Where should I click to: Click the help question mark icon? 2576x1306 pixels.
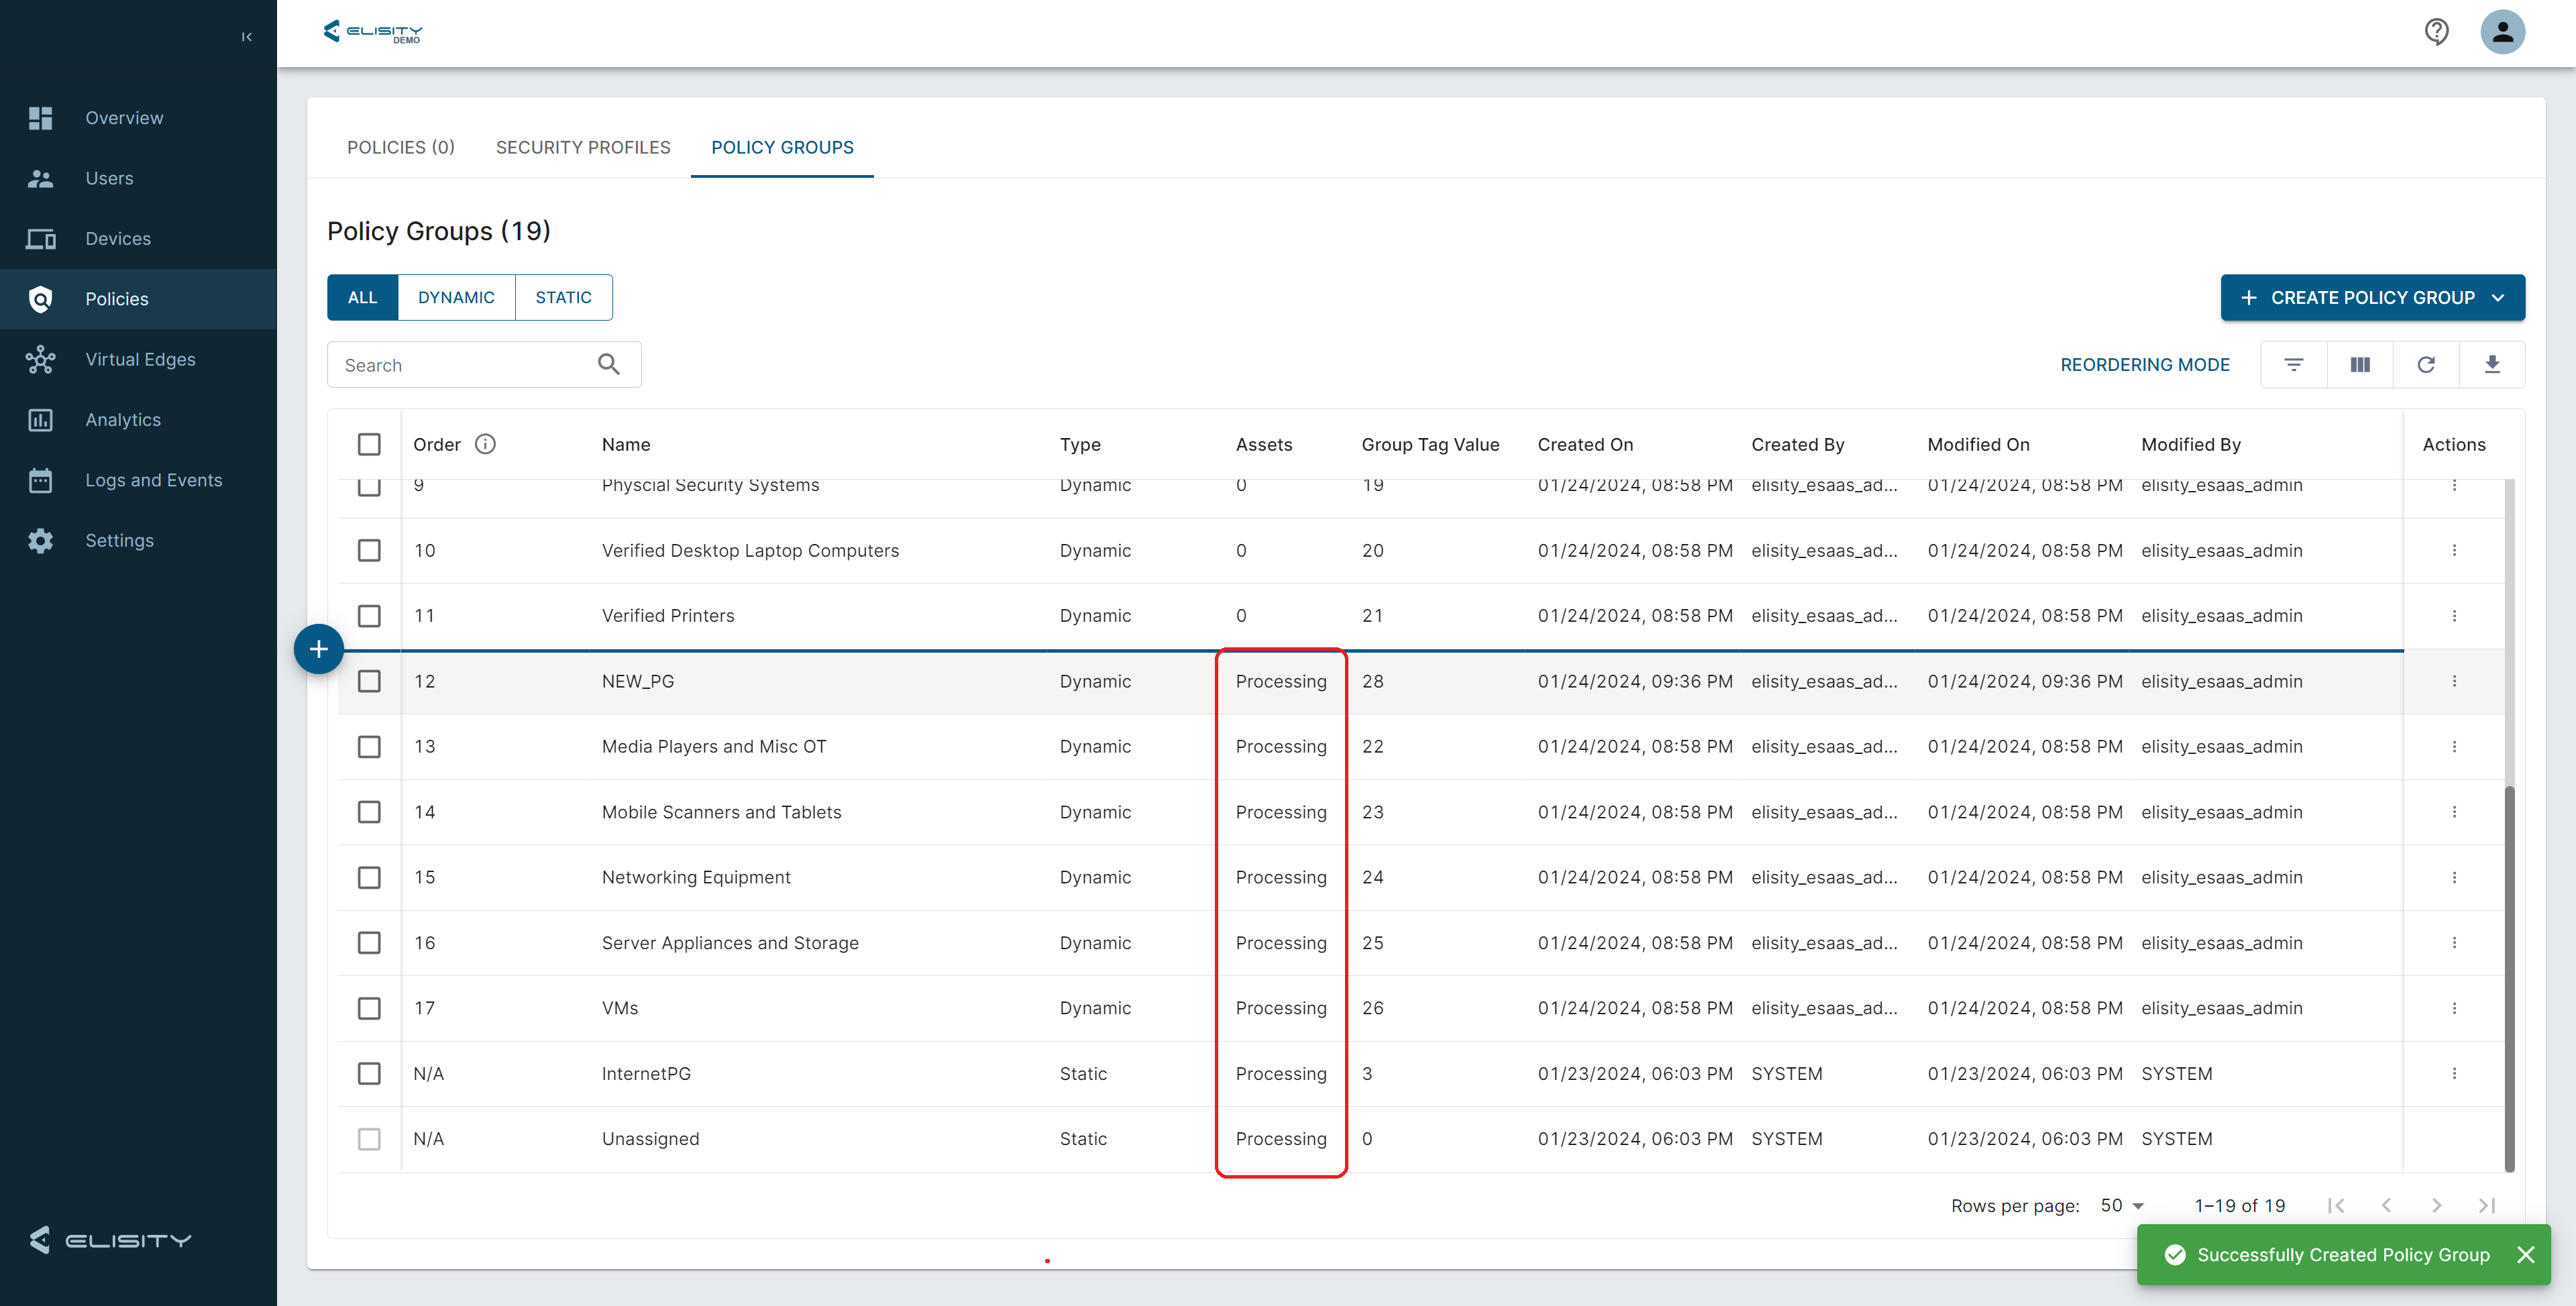click(x=2436, y=32)
